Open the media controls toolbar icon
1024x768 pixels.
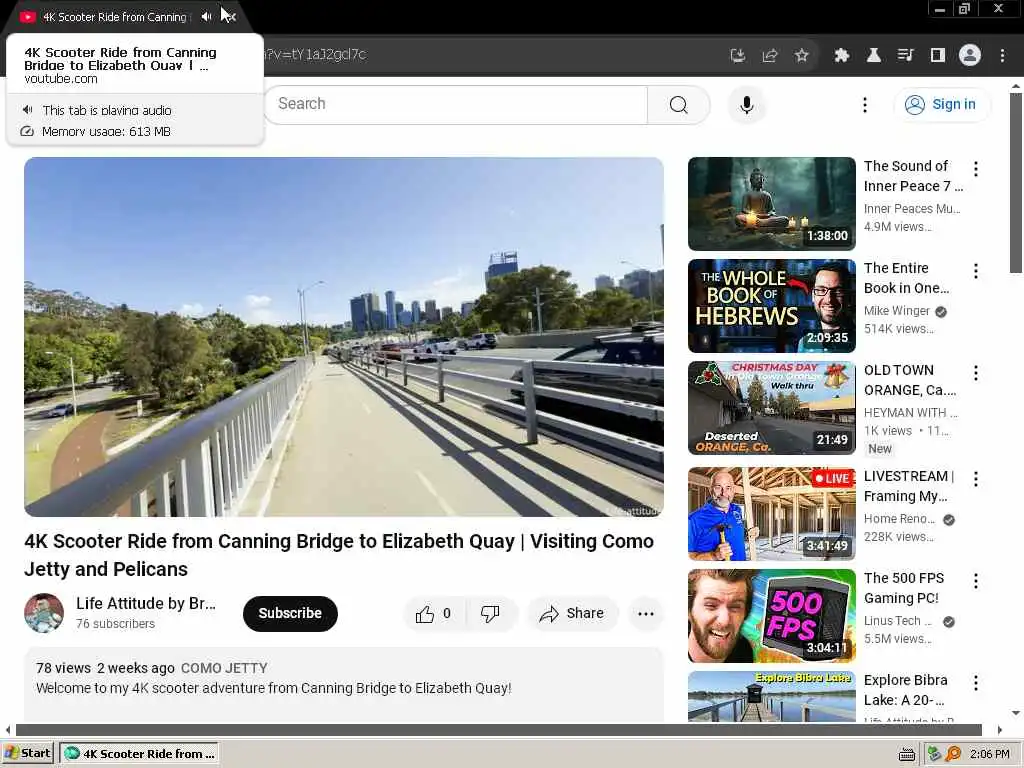click(x=905, y=56)
